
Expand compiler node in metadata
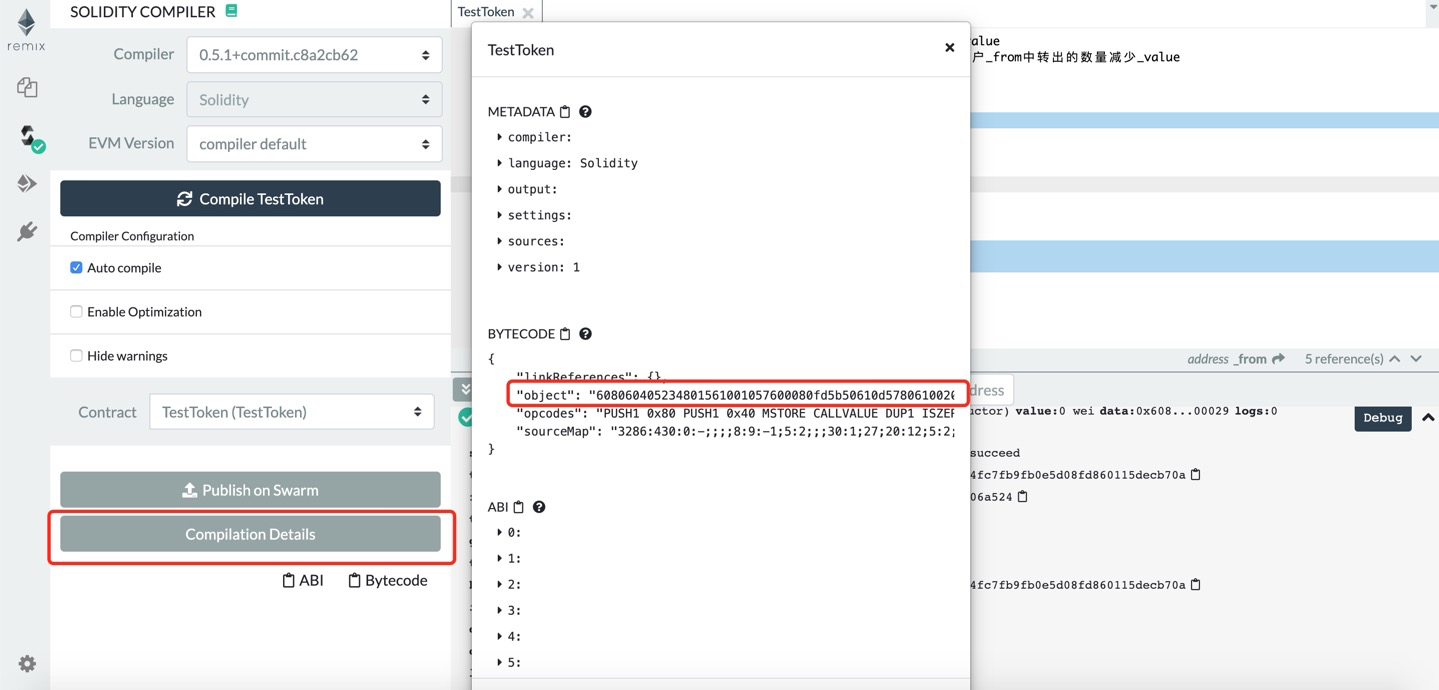tap(499, 137)
